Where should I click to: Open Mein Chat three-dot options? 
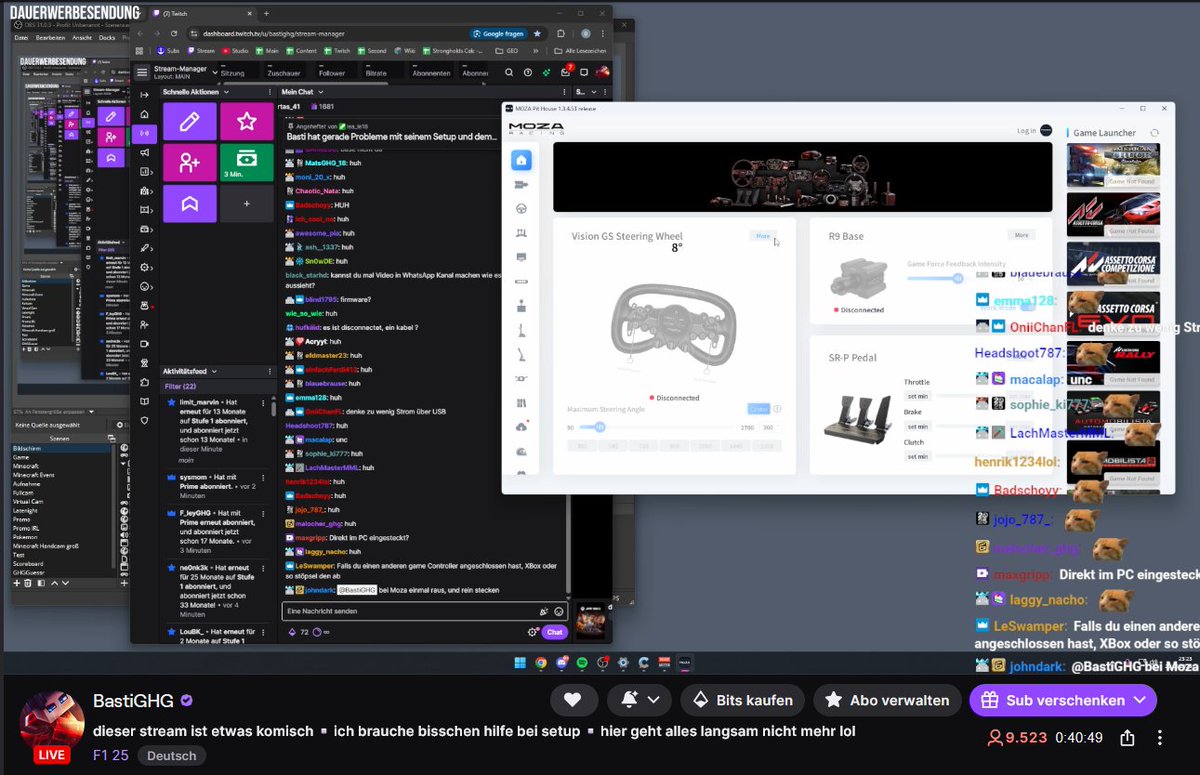[x=565, y=92]
